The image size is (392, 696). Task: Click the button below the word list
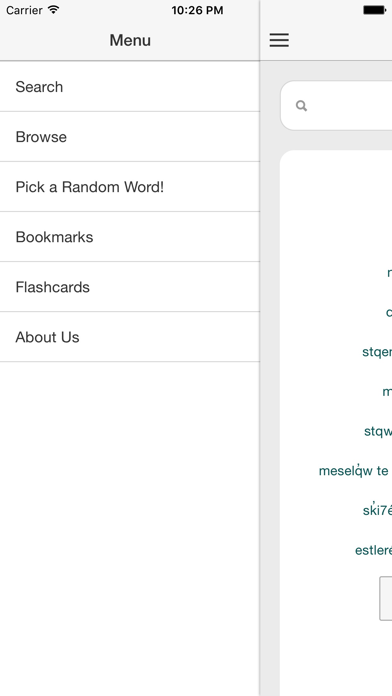385,598
